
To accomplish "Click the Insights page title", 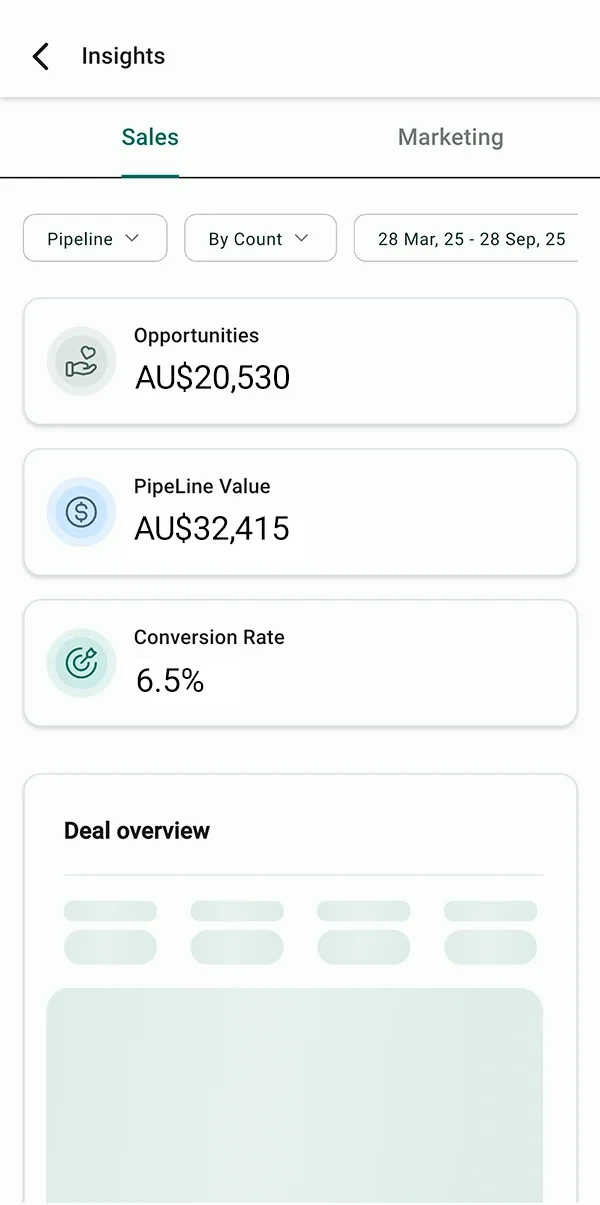I will (123, 56).
